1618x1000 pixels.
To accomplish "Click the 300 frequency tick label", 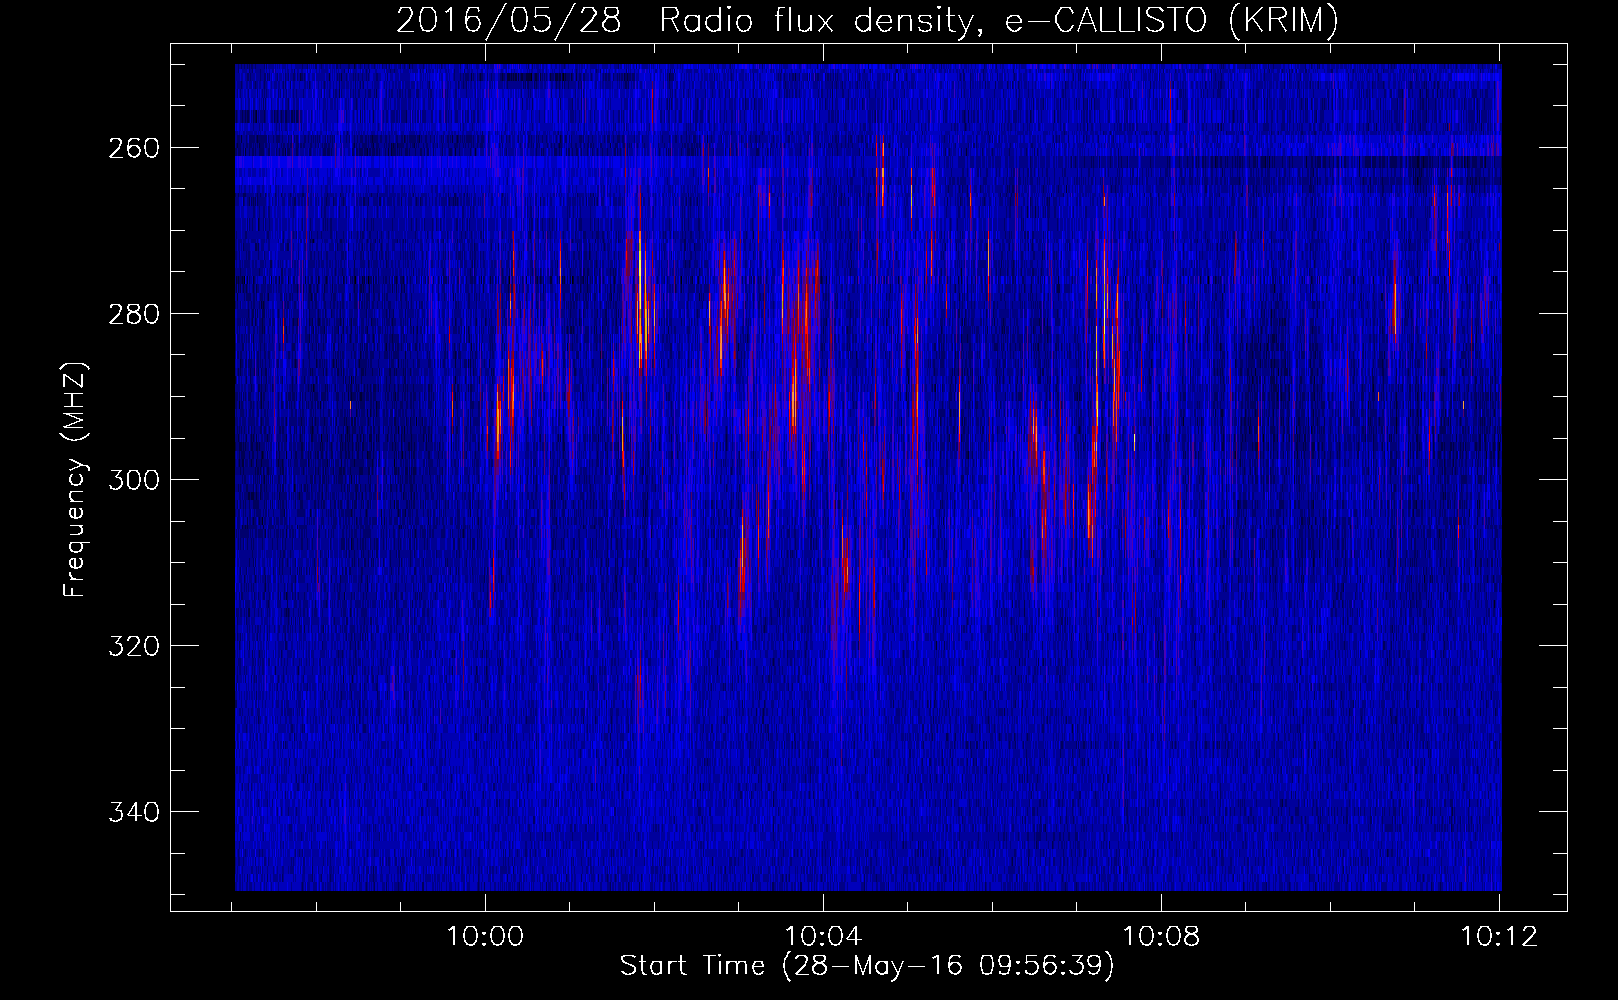I will point(132,480).
